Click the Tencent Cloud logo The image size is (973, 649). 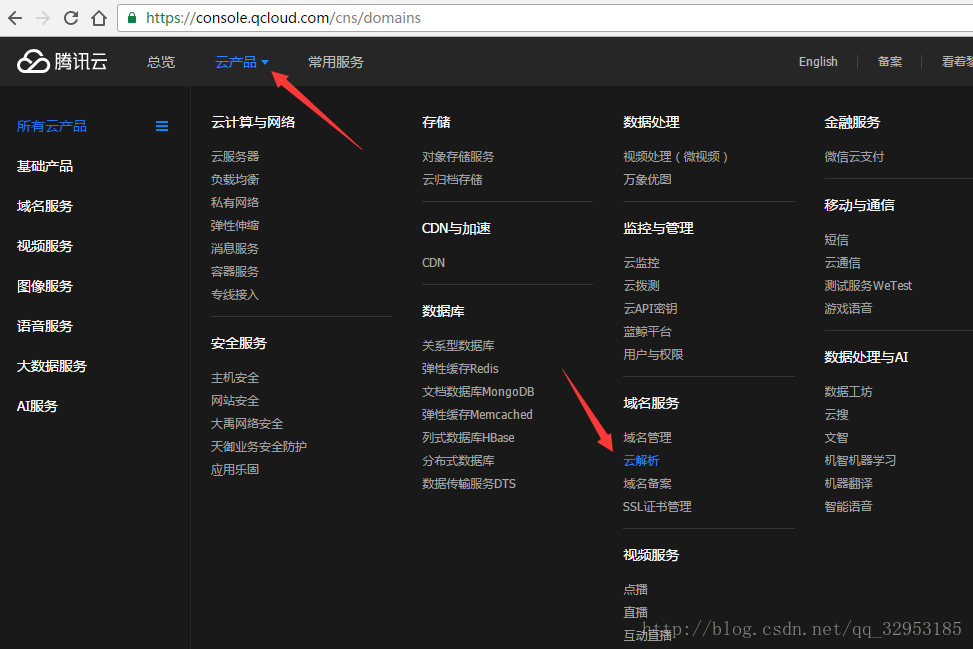(x=62, y=61)
